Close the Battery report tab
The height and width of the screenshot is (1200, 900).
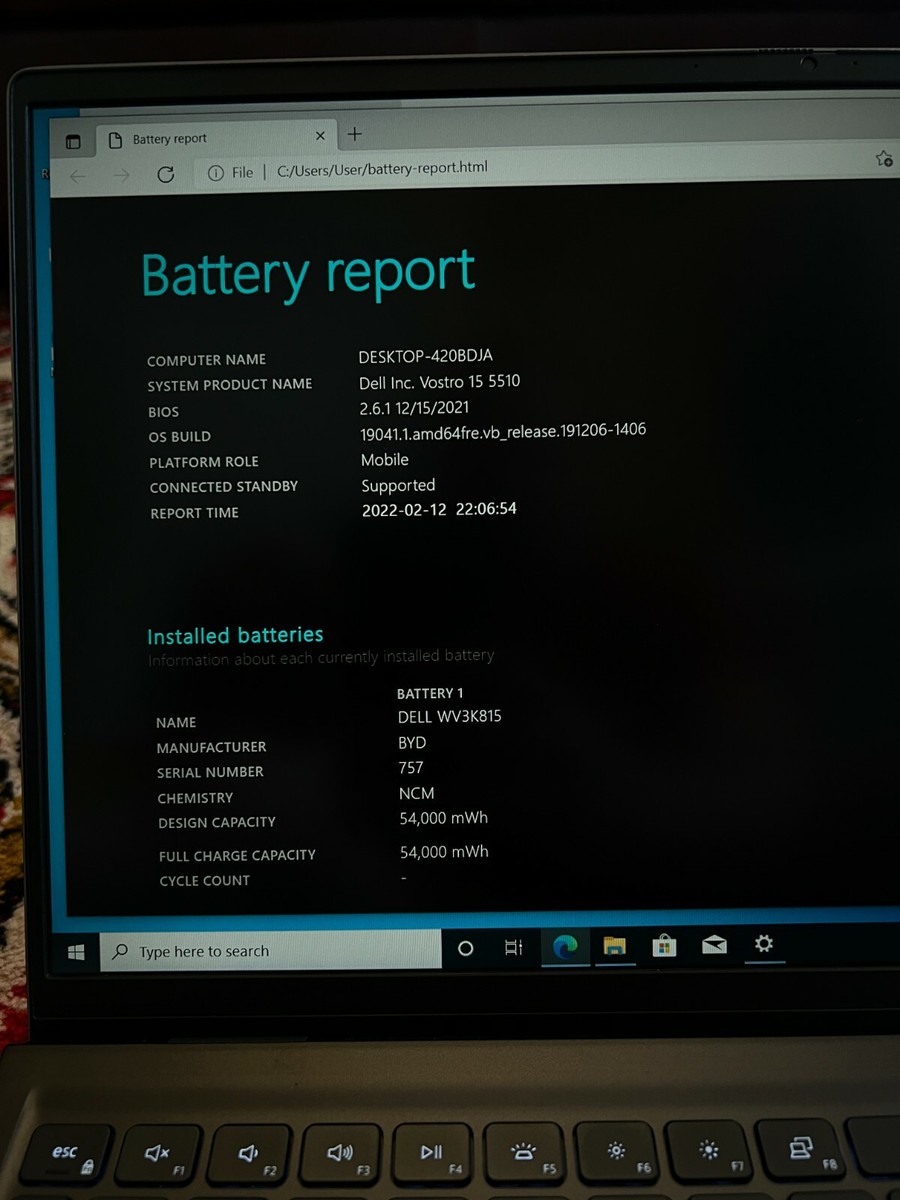(x=320, y=136)
